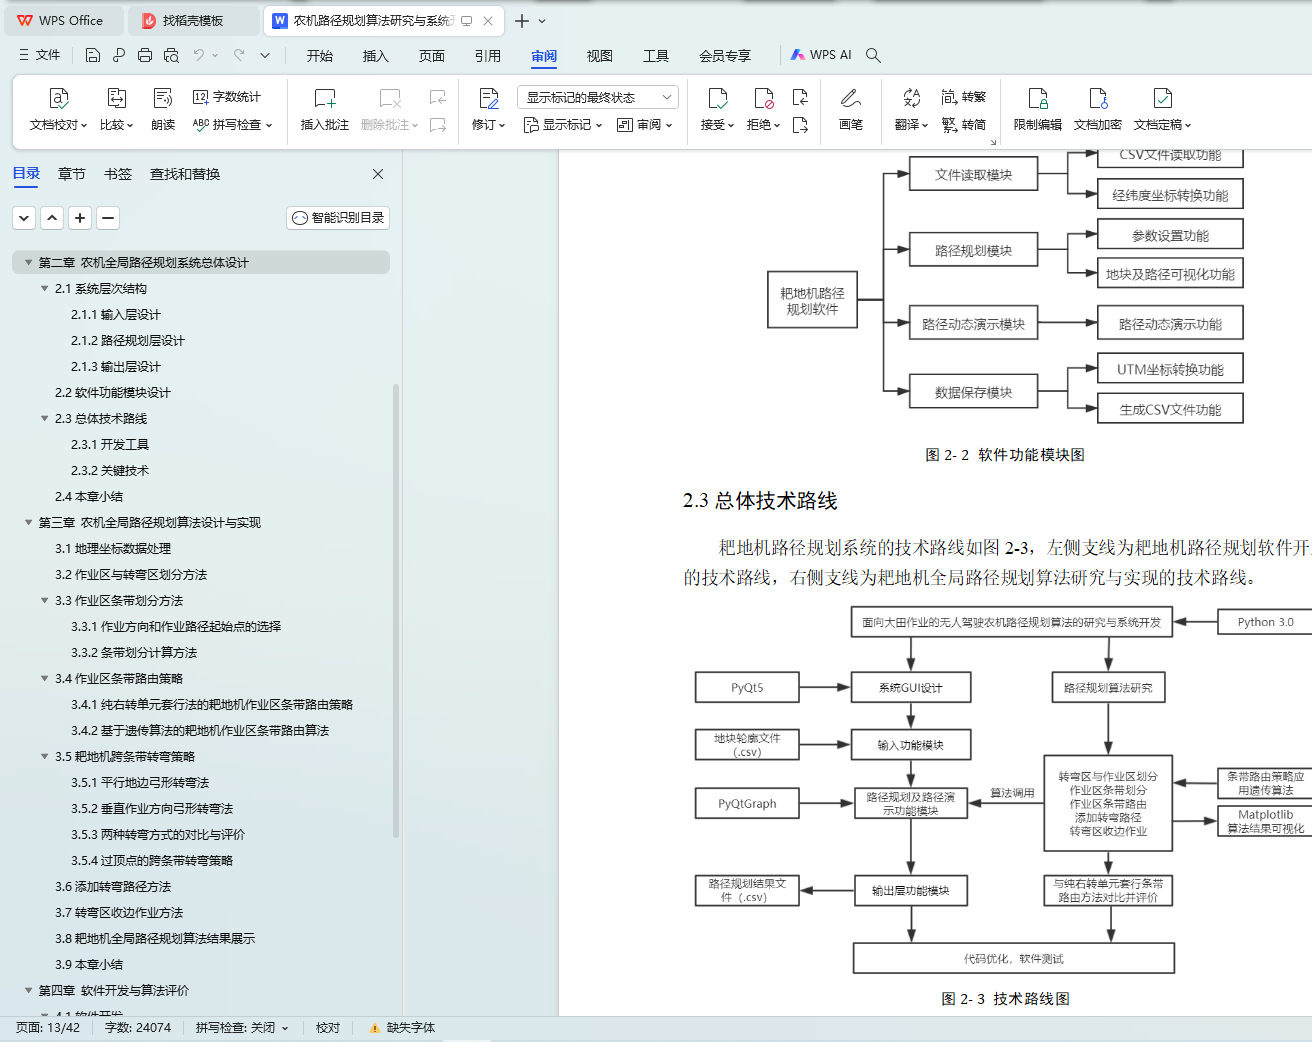The image size is (1312, 1042).
Task: Click the 接受 accept change icon
Action: [x=717, y=98]
